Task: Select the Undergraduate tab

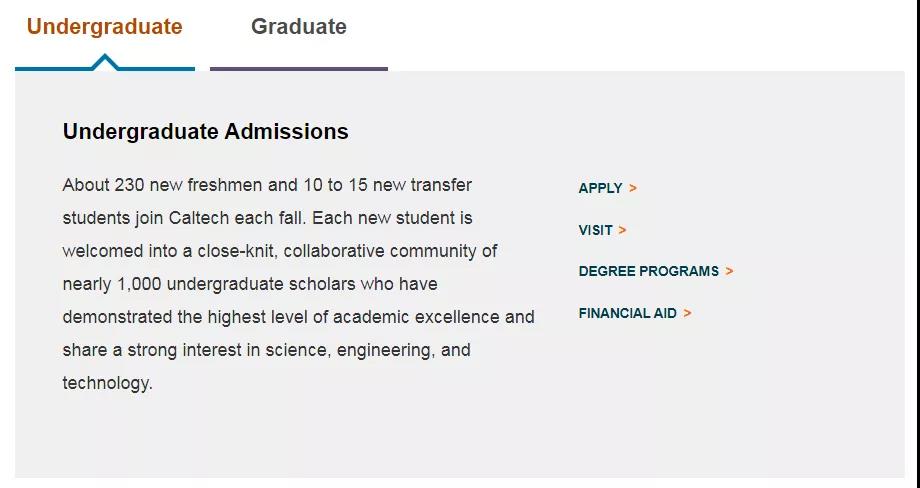Action: pos(104,27)
